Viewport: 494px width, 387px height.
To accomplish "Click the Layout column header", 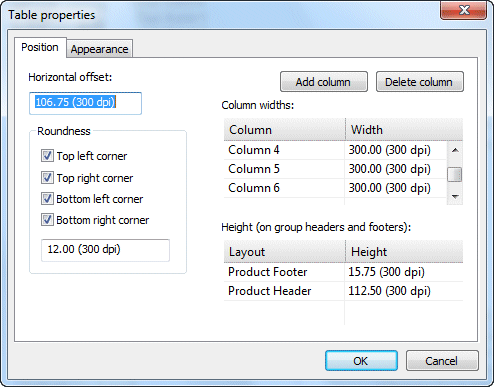I will click(x=284, y=252).
